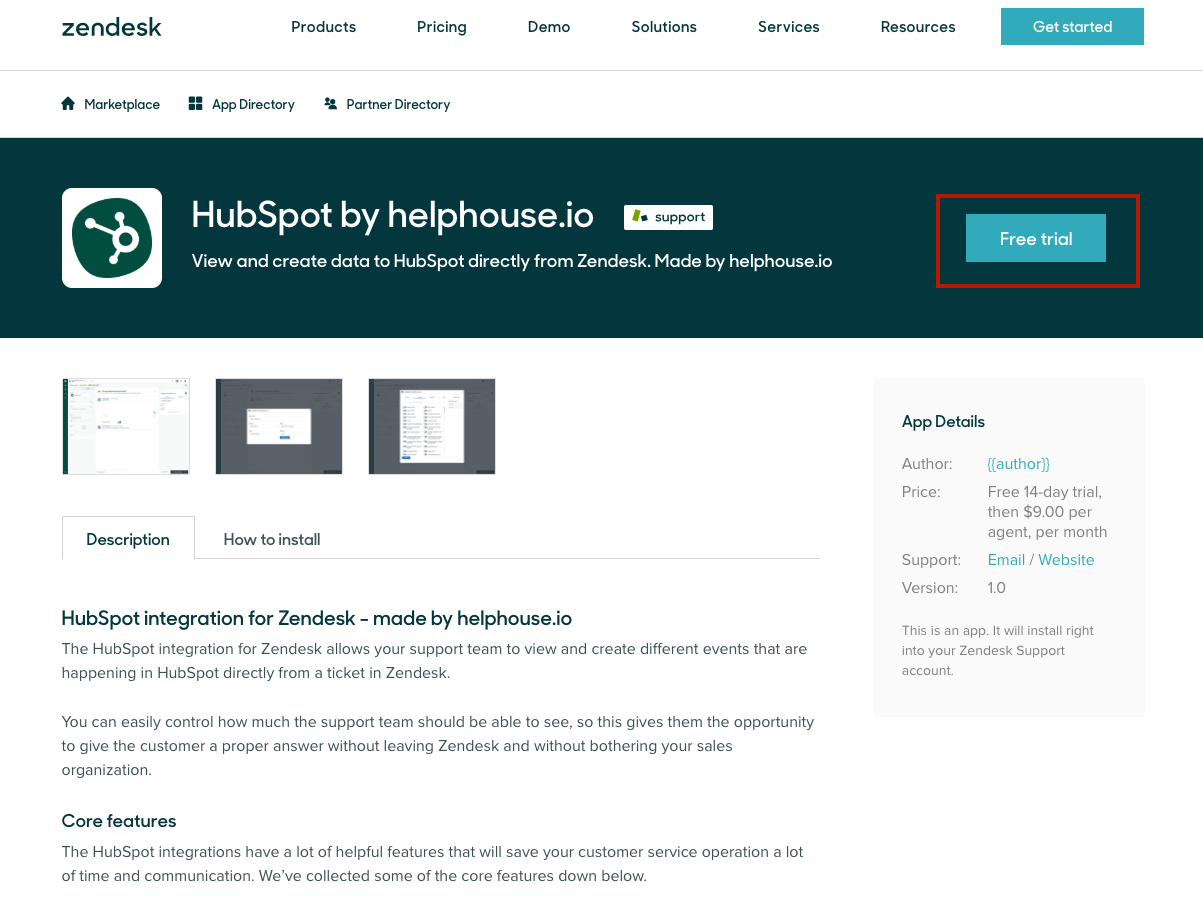
Task: Click the Website support link
Action: pos(1066,560)
